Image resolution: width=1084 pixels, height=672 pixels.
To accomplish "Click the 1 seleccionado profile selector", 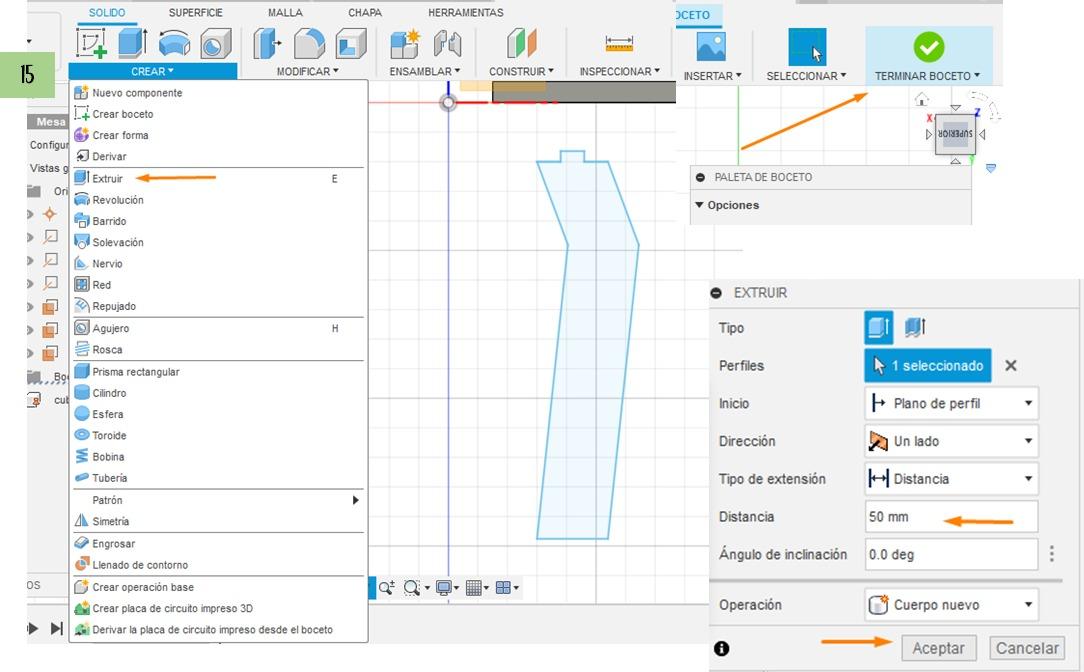I will tap(927, 366).
